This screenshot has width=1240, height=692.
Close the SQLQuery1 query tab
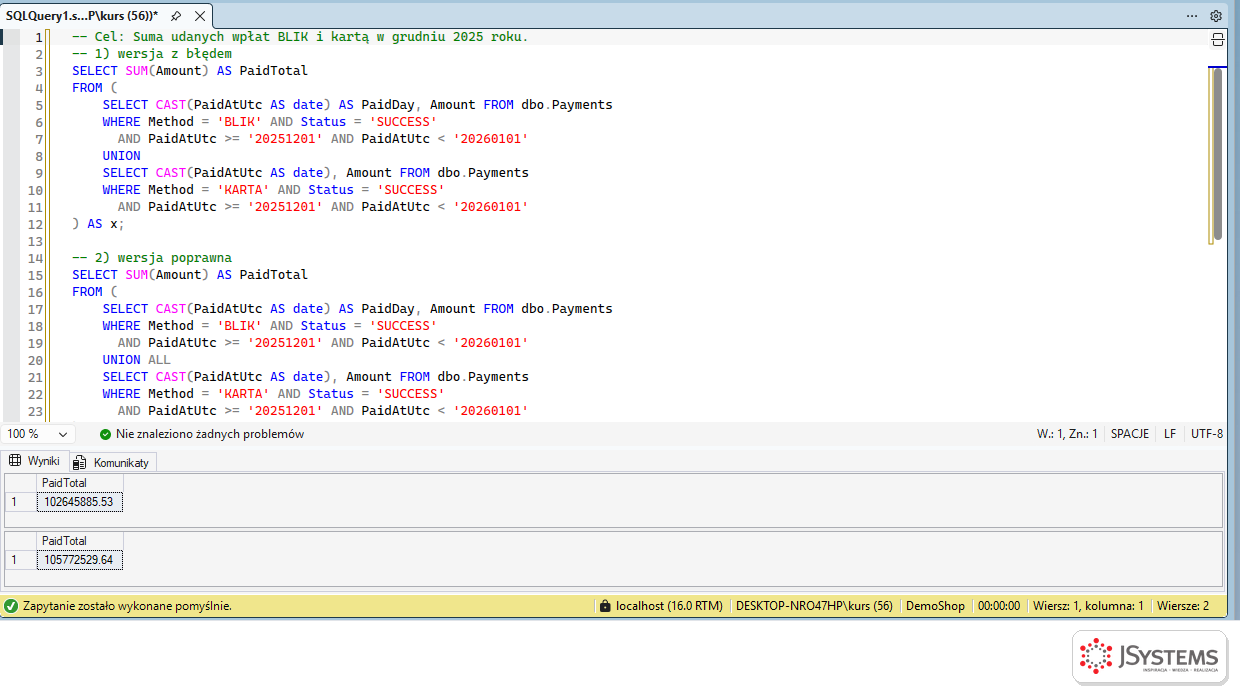click(199, 16)
